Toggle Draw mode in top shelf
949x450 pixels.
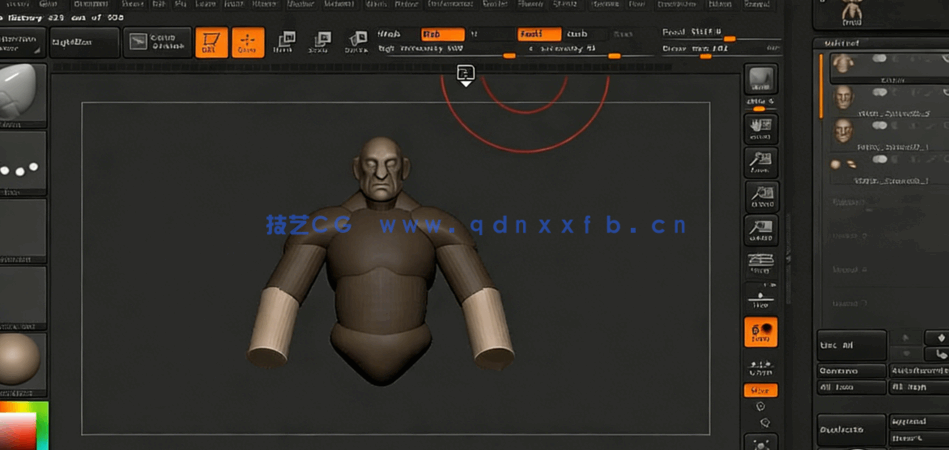(x=248, y=42)
